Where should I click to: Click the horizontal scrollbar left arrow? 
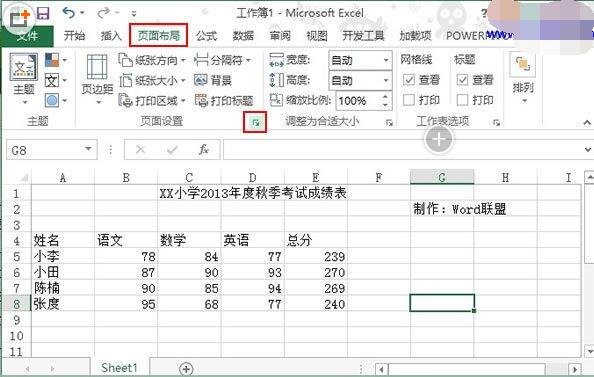coord(381,369)
